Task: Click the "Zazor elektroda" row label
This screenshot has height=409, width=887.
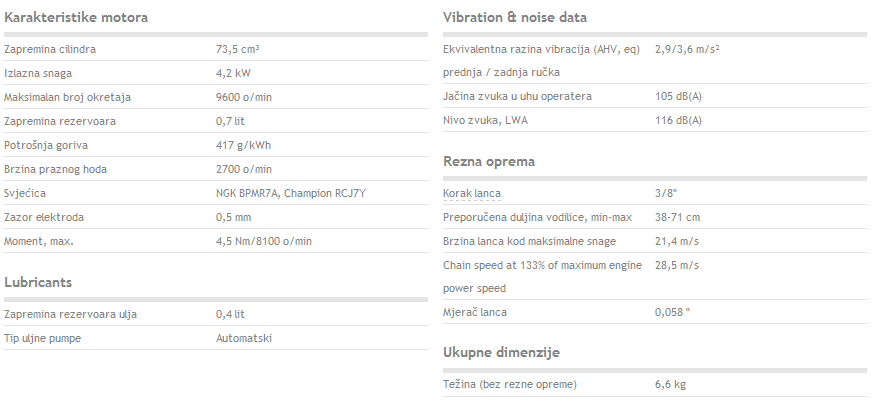Action: [x=45, y=217]
